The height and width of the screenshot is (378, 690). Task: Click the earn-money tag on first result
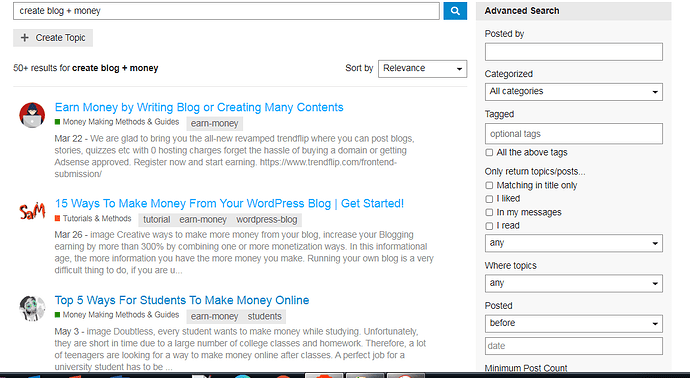click(x=214, y=124)
